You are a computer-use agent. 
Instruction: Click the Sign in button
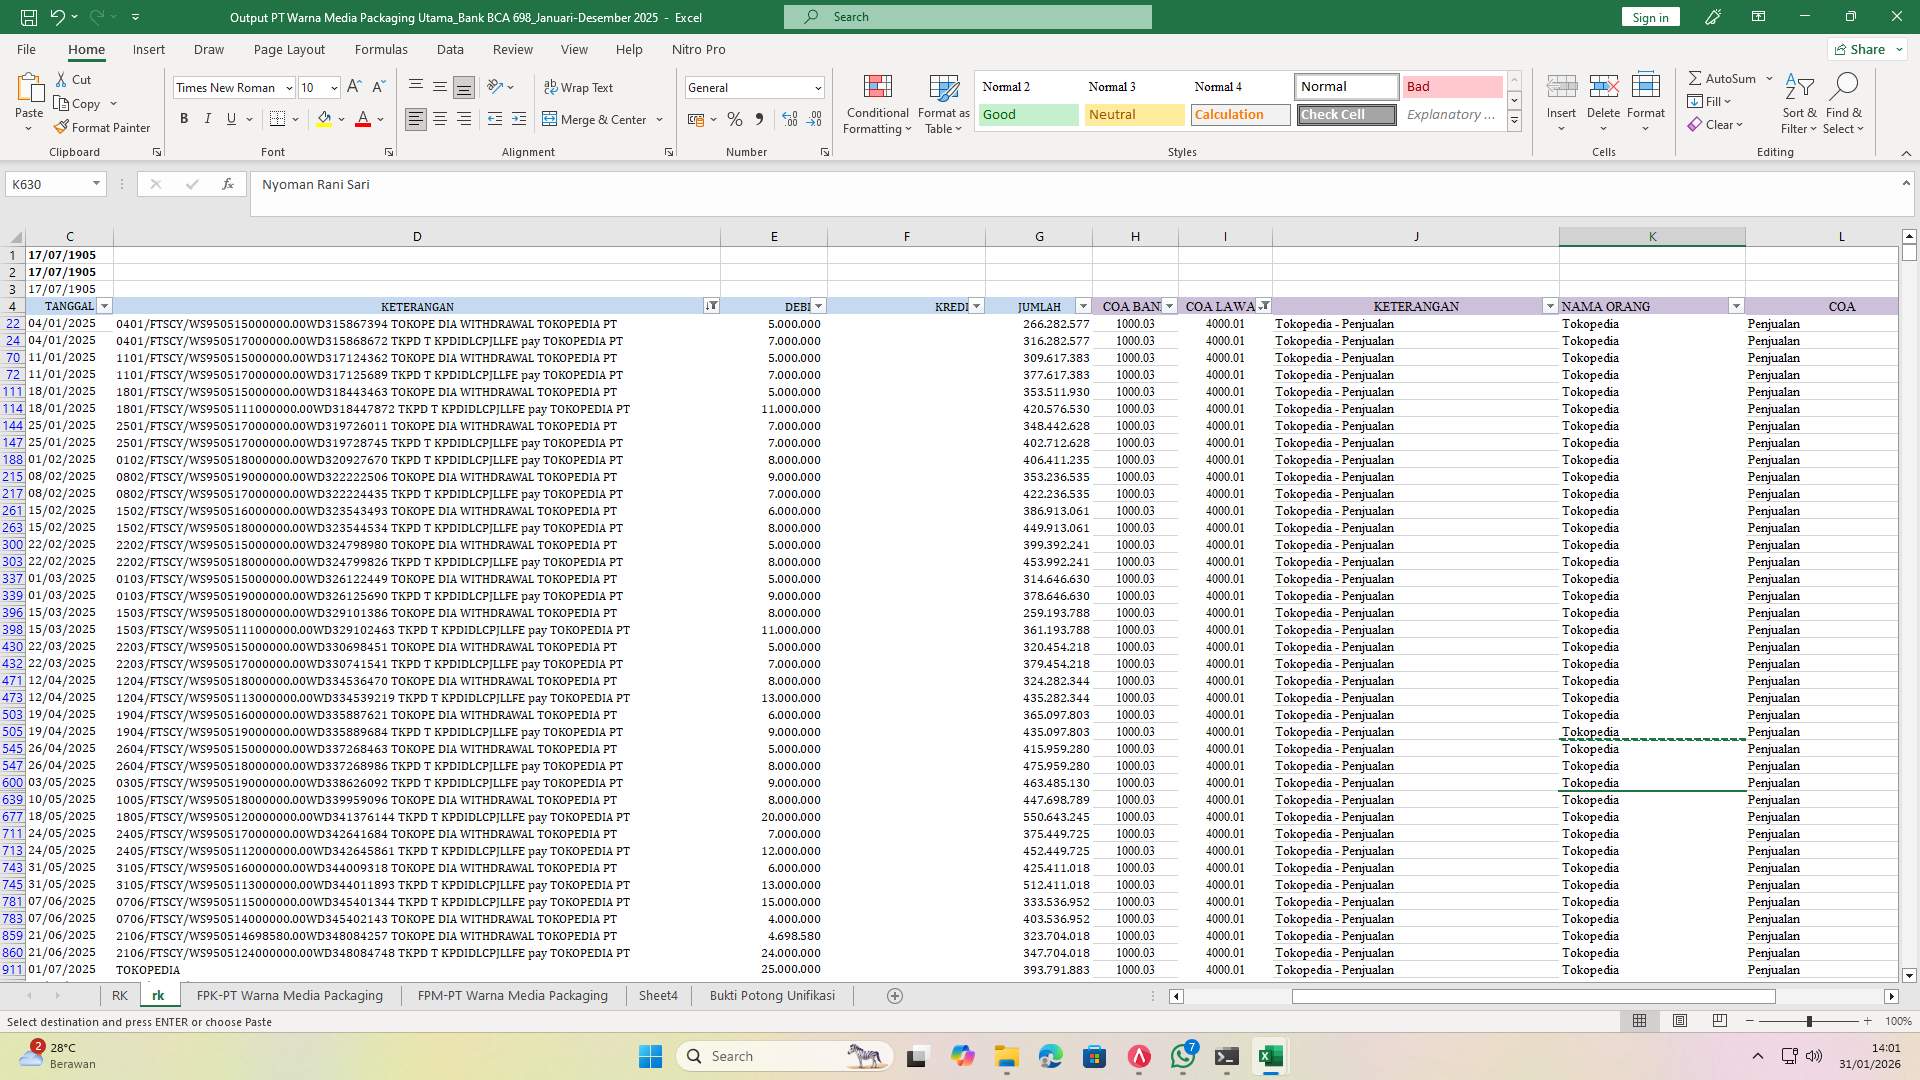[1649, 17]
